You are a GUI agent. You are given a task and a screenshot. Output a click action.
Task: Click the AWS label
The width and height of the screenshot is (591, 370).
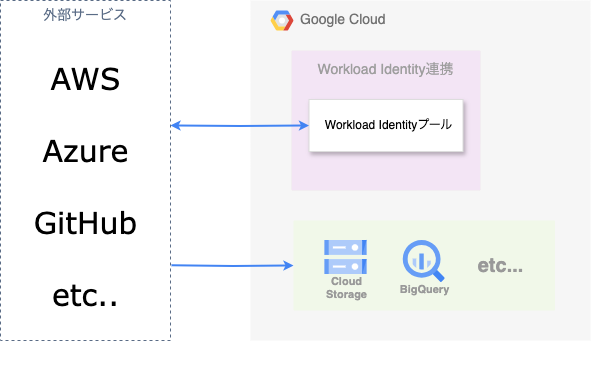point(86,80)
